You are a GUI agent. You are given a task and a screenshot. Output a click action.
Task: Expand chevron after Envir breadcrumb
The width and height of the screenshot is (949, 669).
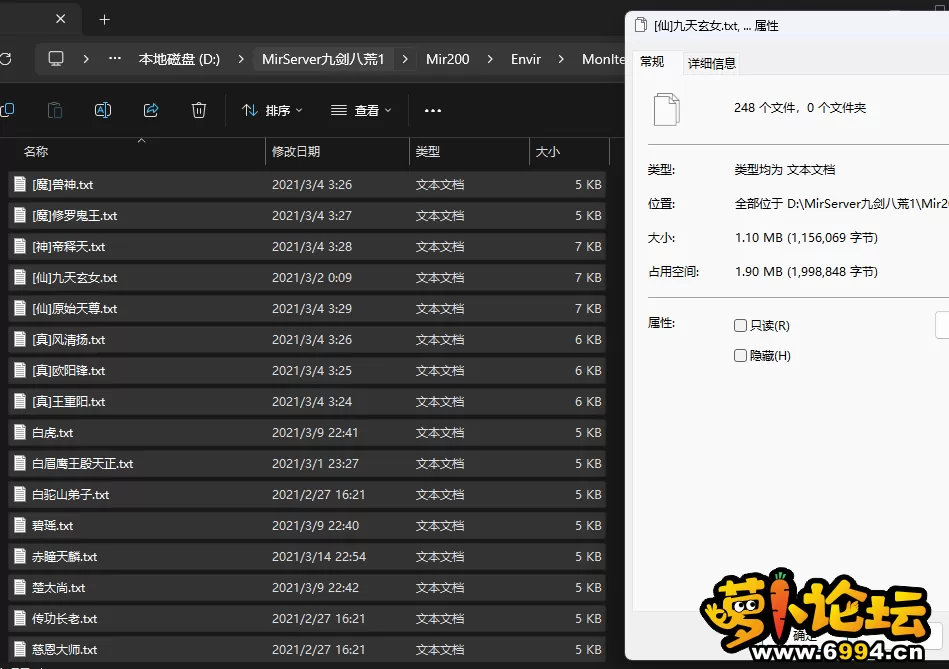(x=561, y=59)
